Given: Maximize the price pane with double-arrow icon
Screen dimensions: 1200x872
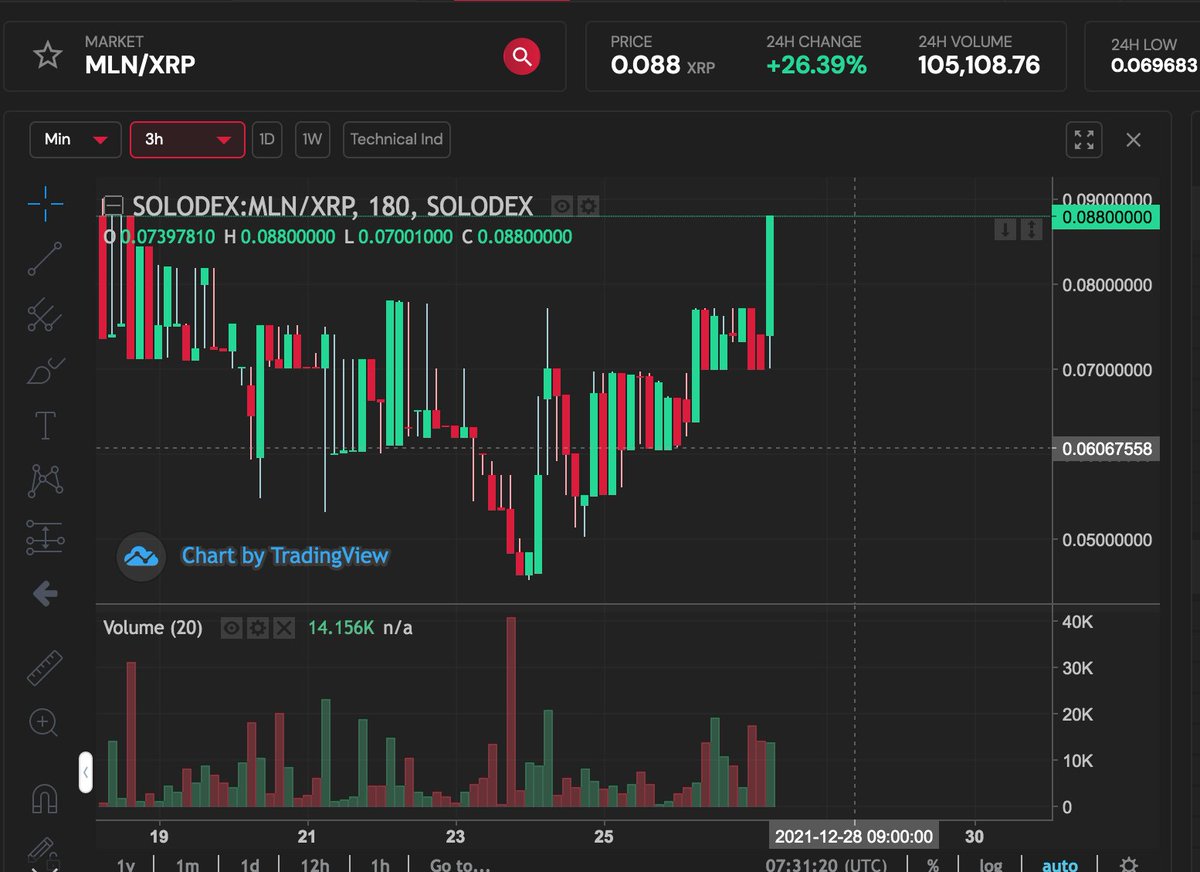Looking at the screenshot, I should pos(1031,230).
